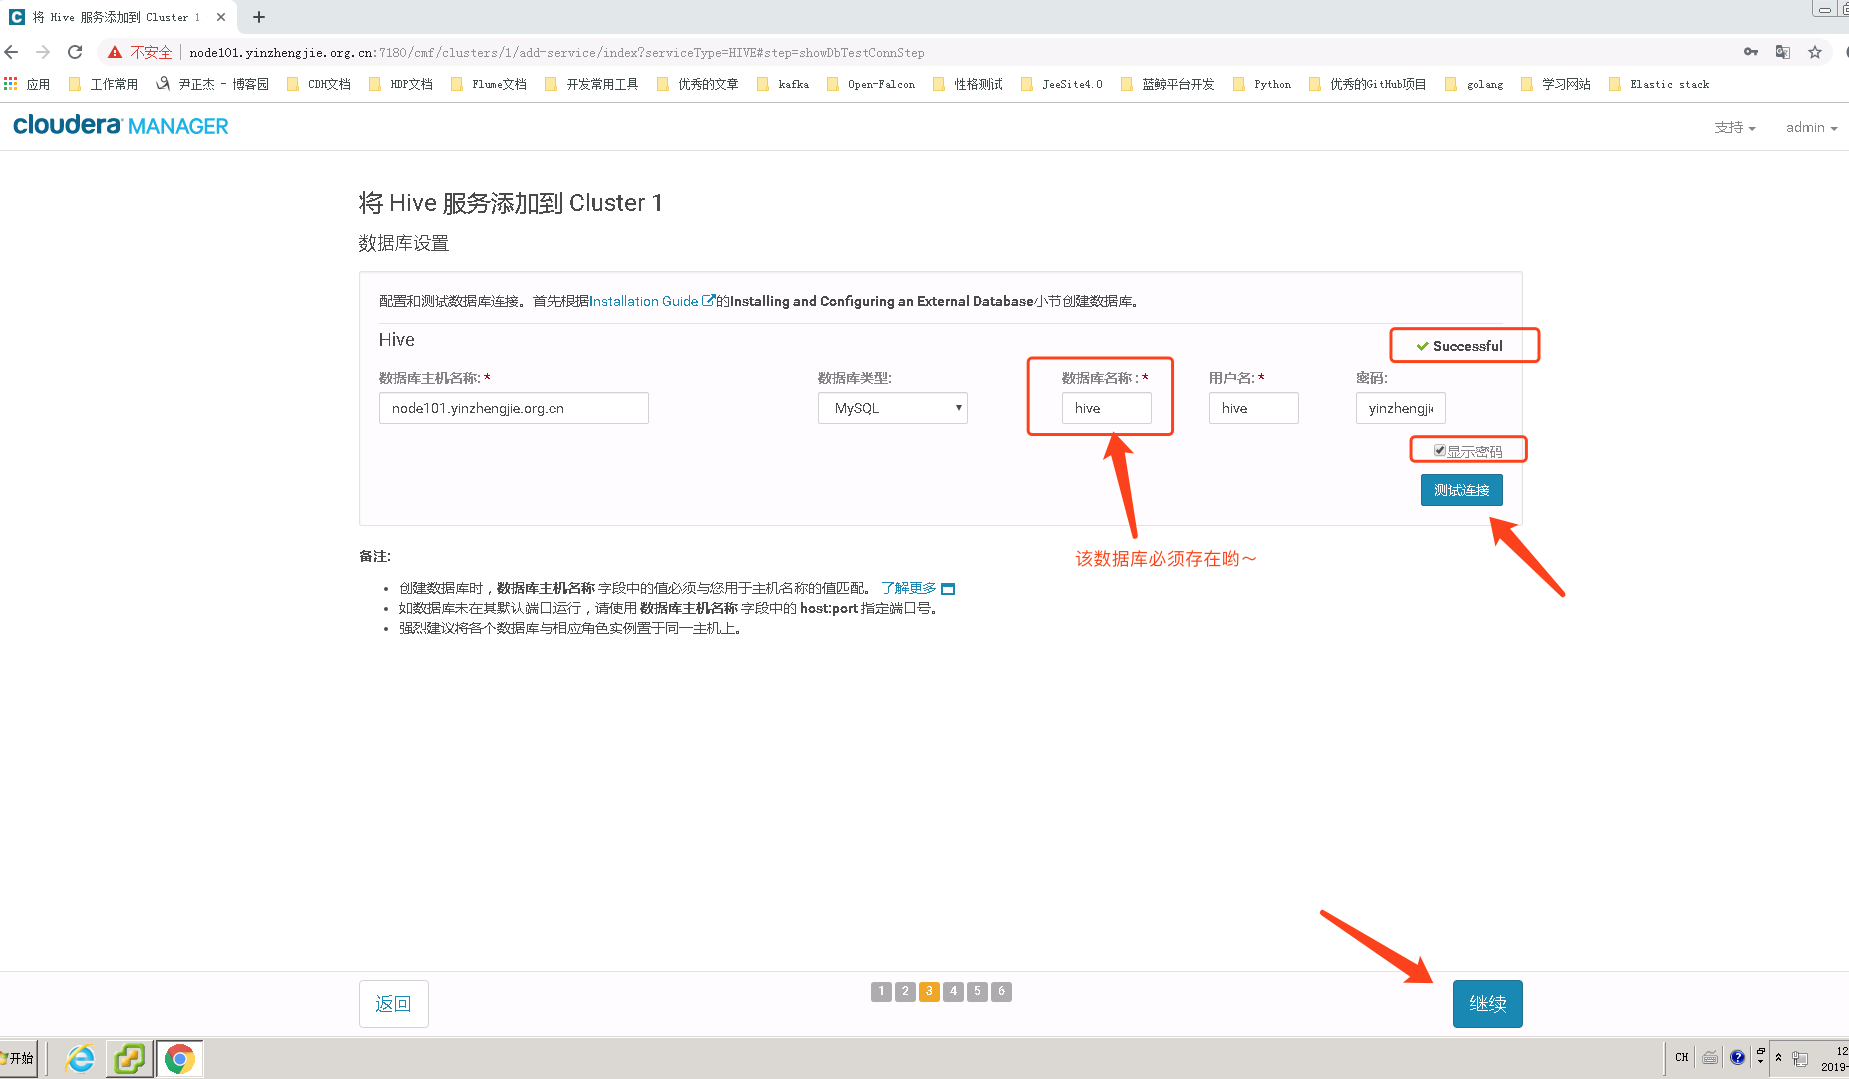1849x1079 pixels.
Task: Open the translate icon in the address bar
Action: pos(1782,52)
